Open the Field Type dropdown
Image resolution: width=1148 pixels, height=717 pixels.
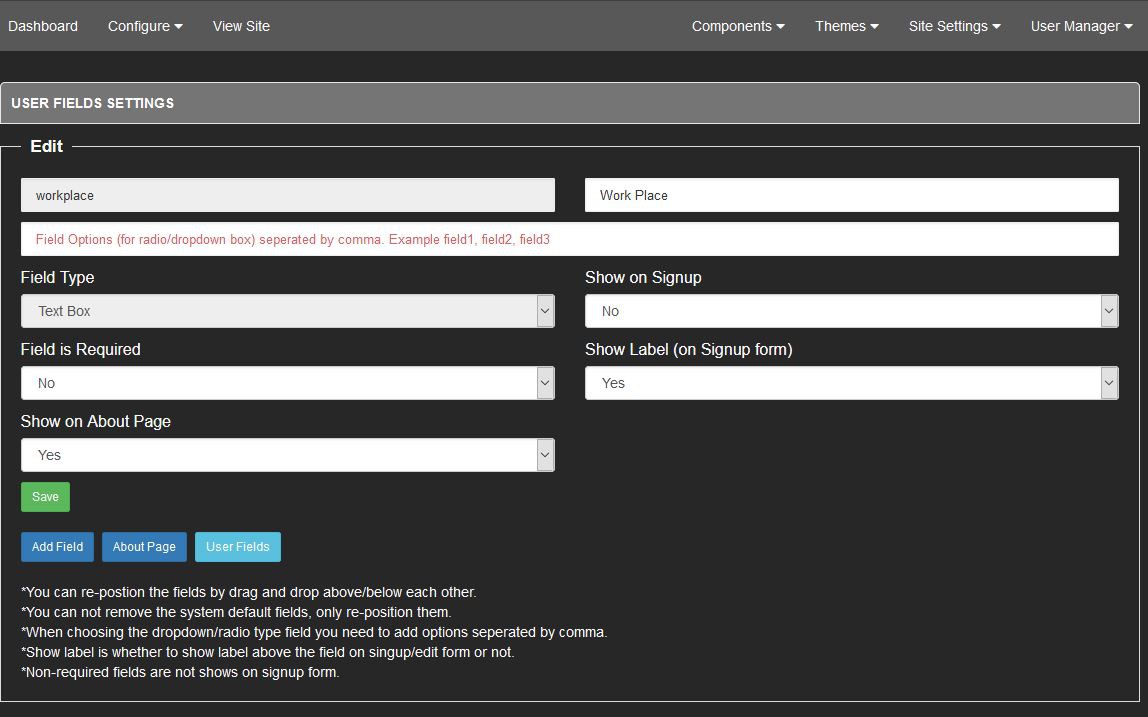click(288, 311)
